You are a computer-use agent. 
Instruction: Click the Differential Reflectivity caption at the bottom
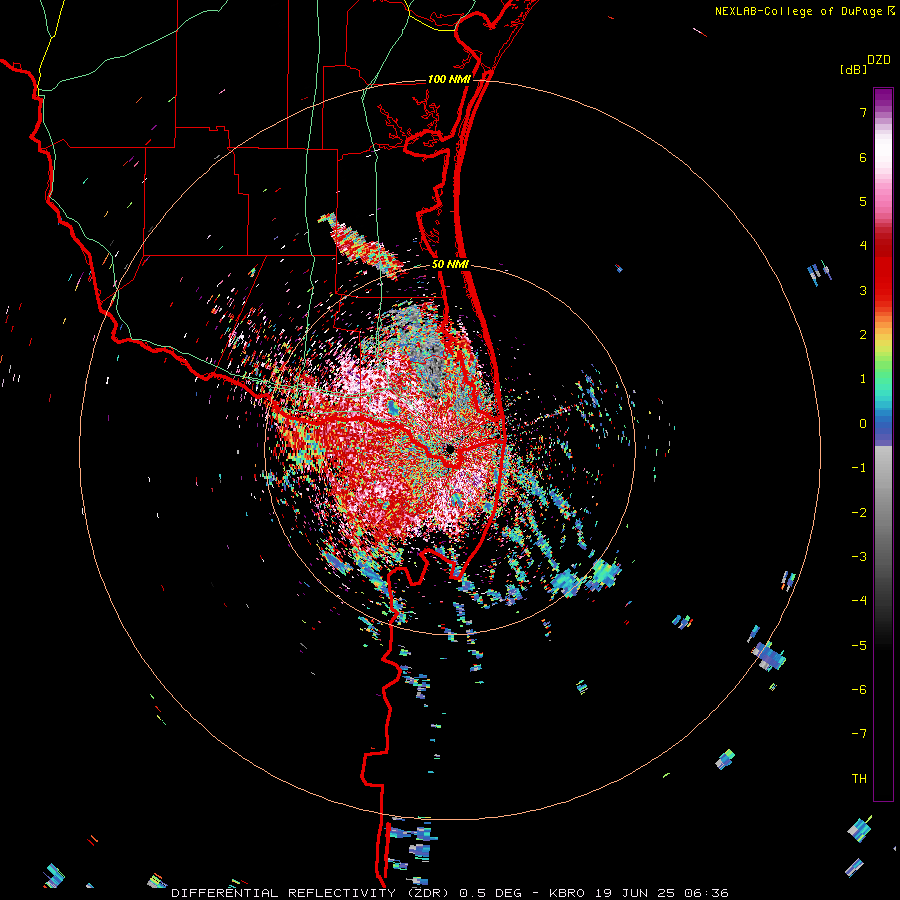pos(449,893)
